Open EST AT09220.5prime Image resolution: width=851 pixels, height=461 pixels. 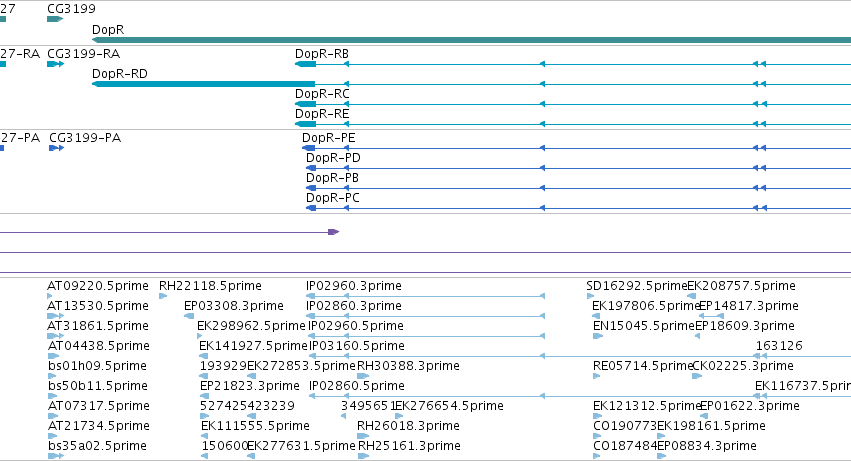[x=98, y=286]
